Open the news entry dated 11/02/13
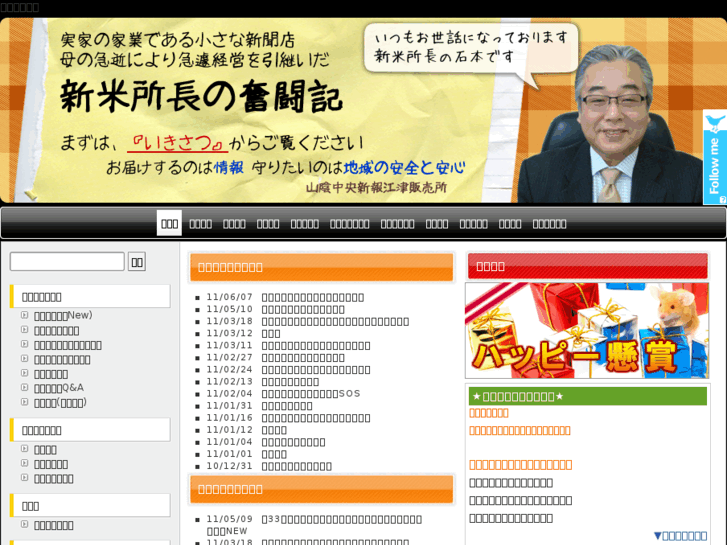 click(x=290, y=382)
